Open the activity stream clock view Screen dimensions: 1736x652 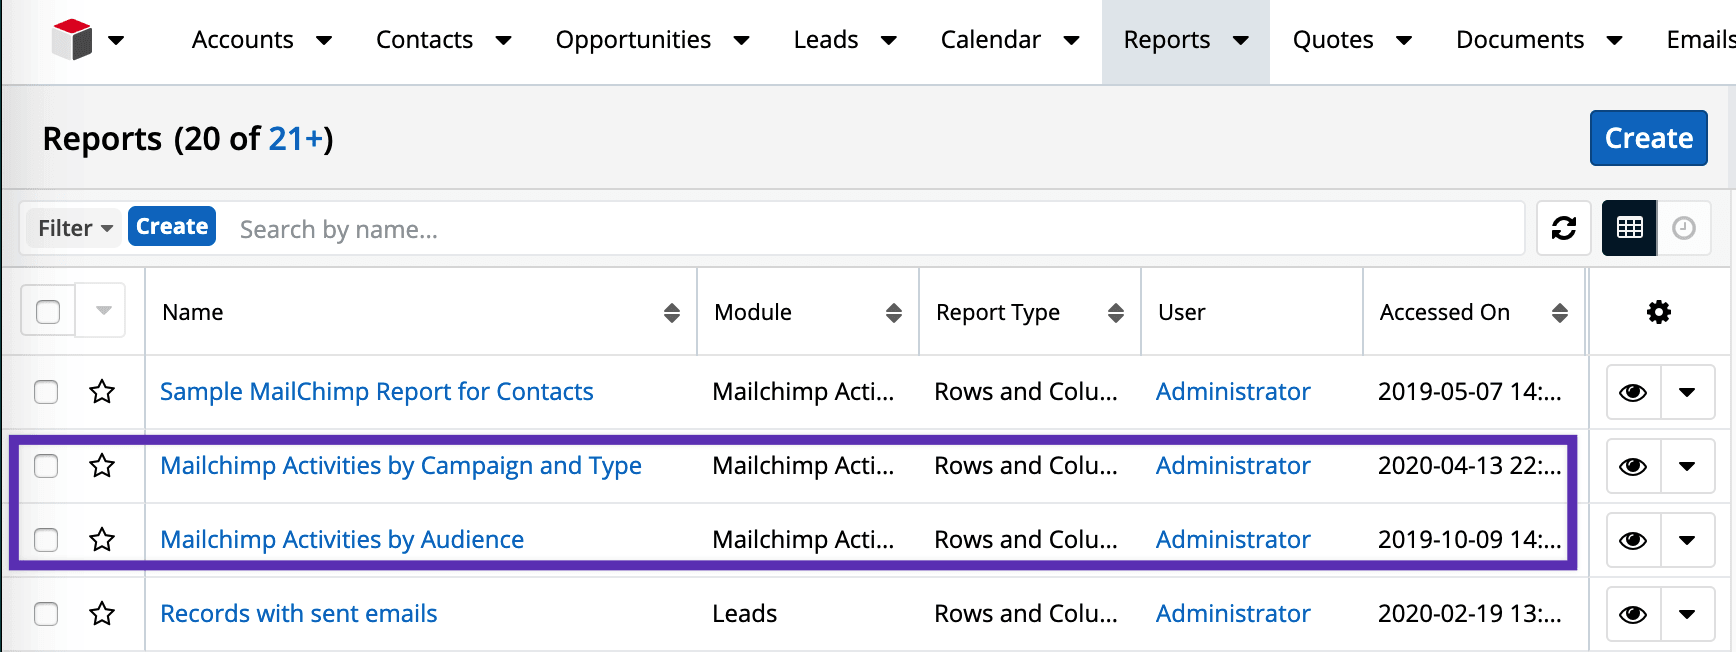pyautogui.click(x=1684, y=228)
